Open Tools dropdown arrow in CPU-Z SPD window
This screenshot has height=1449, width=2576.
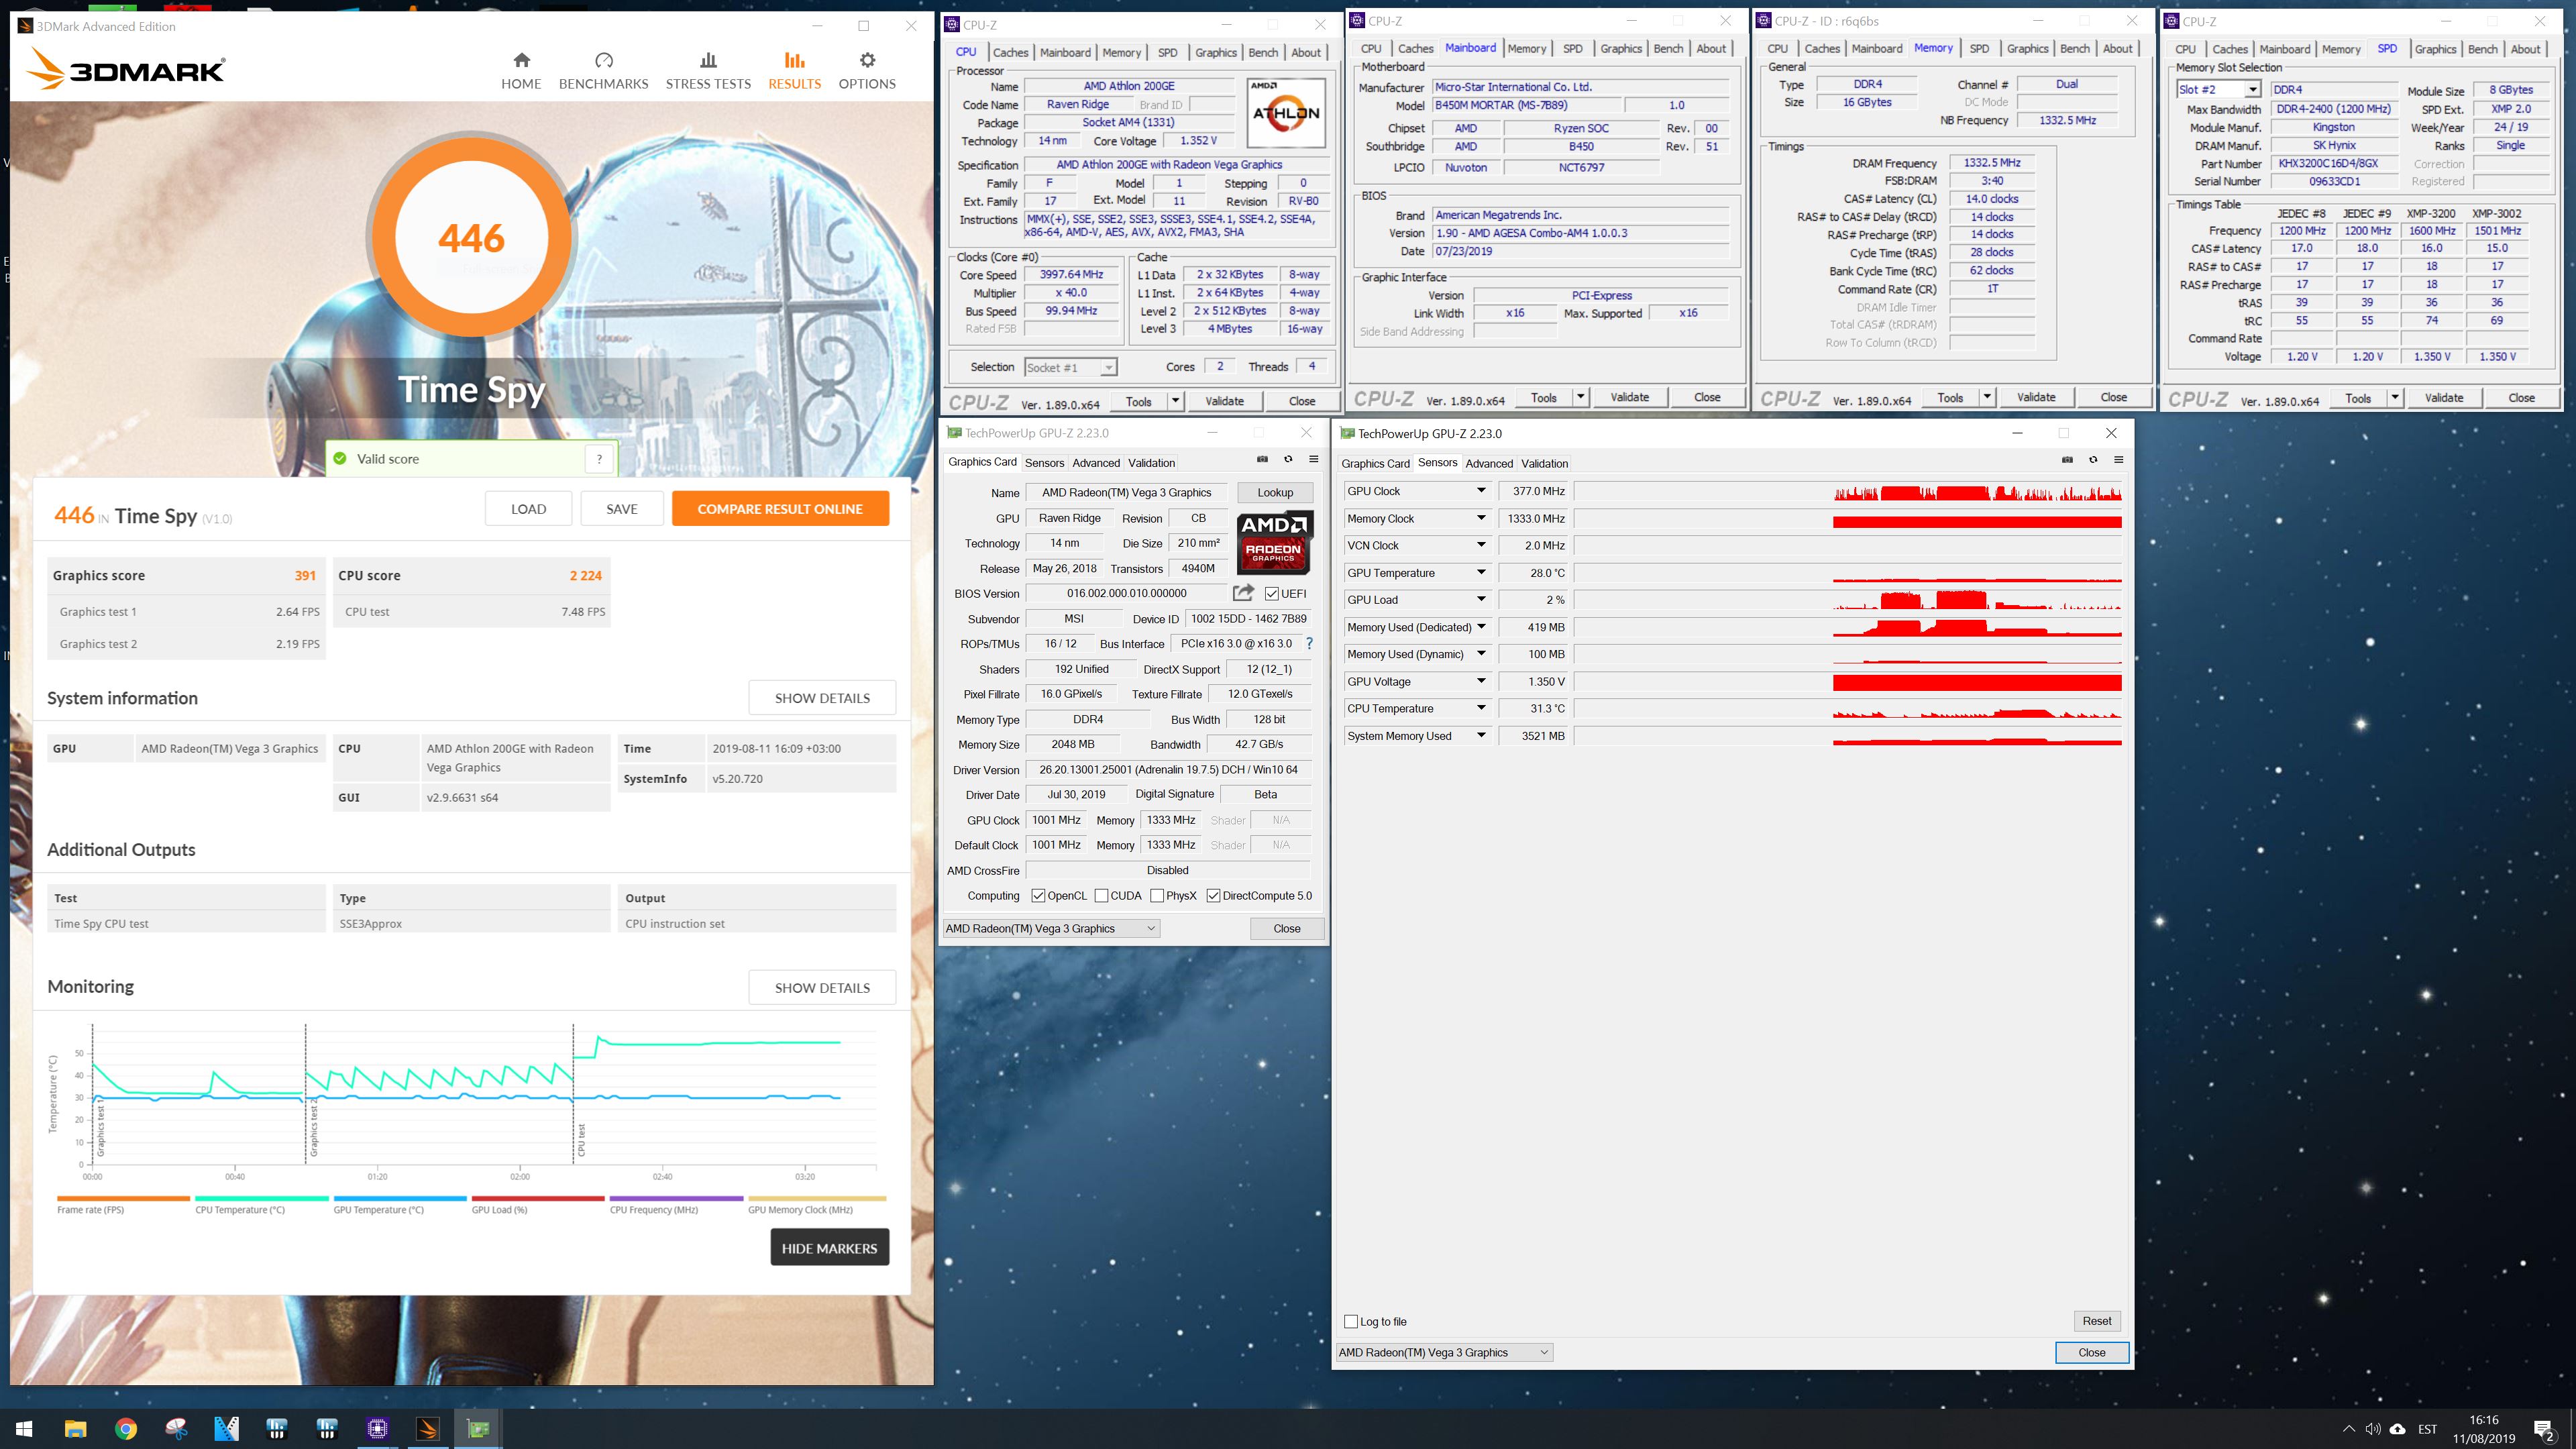2394,397
